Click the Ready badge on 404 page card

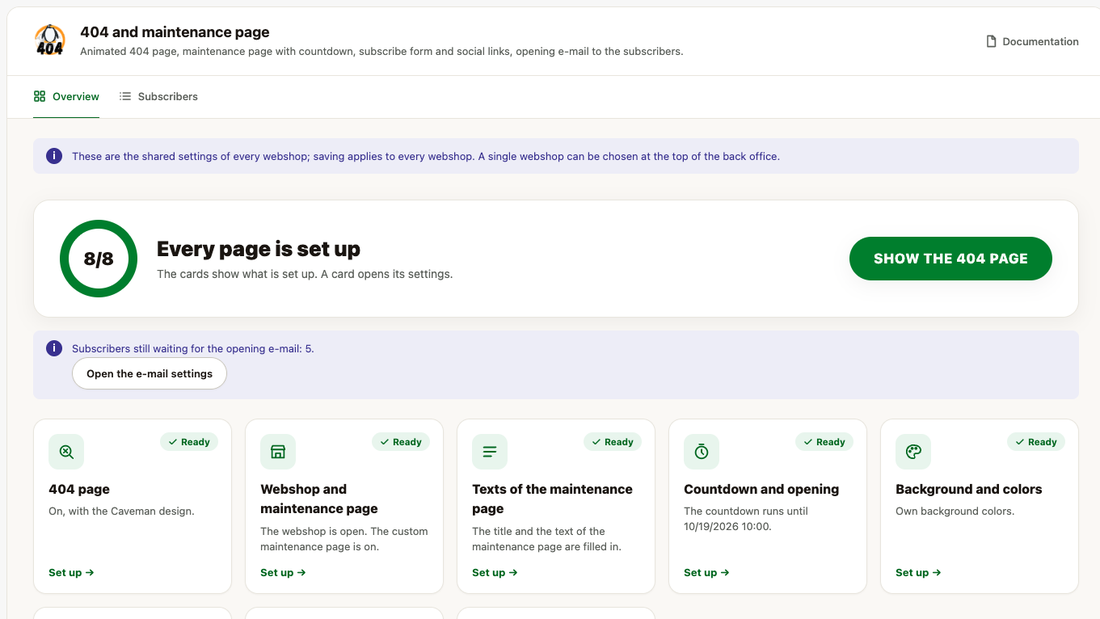coord(189,442)
